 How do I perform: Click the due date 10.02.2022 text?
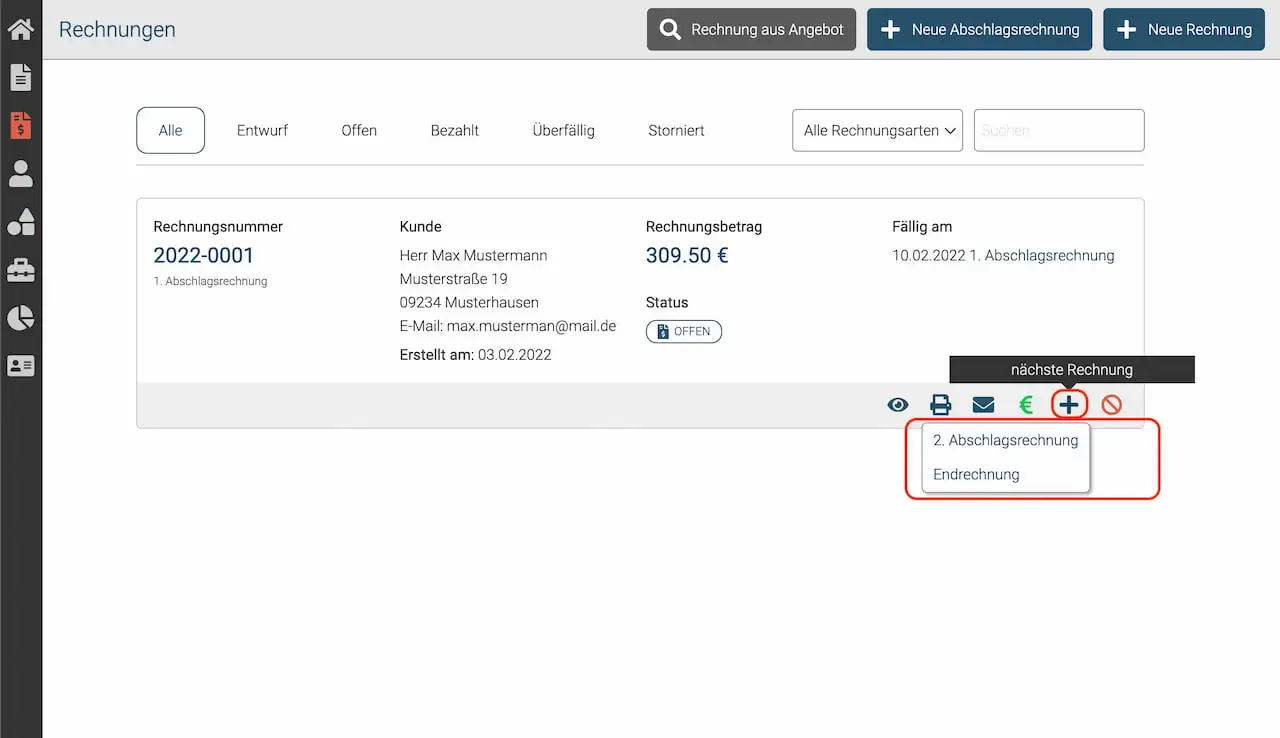coord(929,255)
